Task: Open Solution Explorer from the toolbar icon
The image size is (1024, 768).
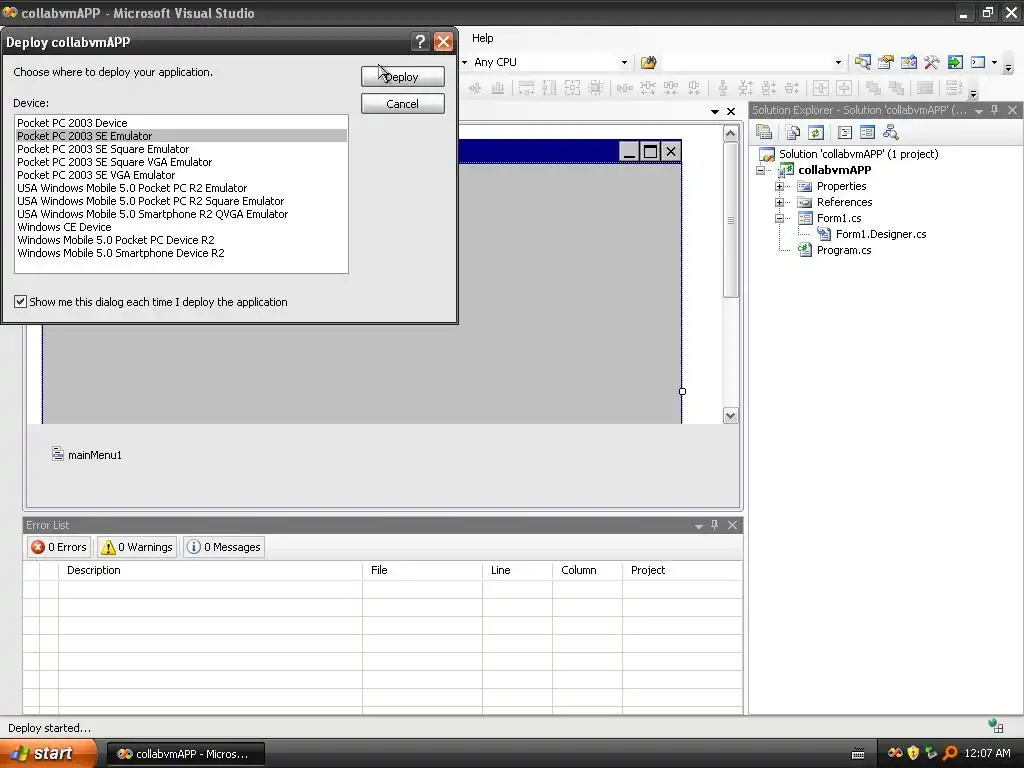Action: click(863, 62)
